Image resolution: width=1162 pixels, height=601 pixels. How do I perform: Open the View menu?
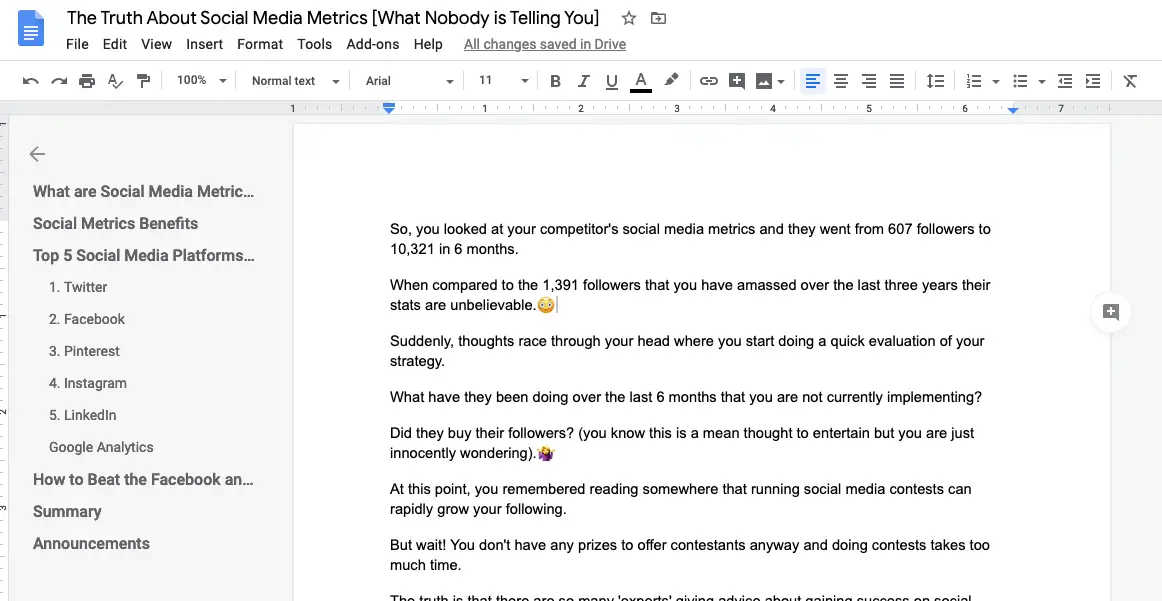click(x=156, y=44)
